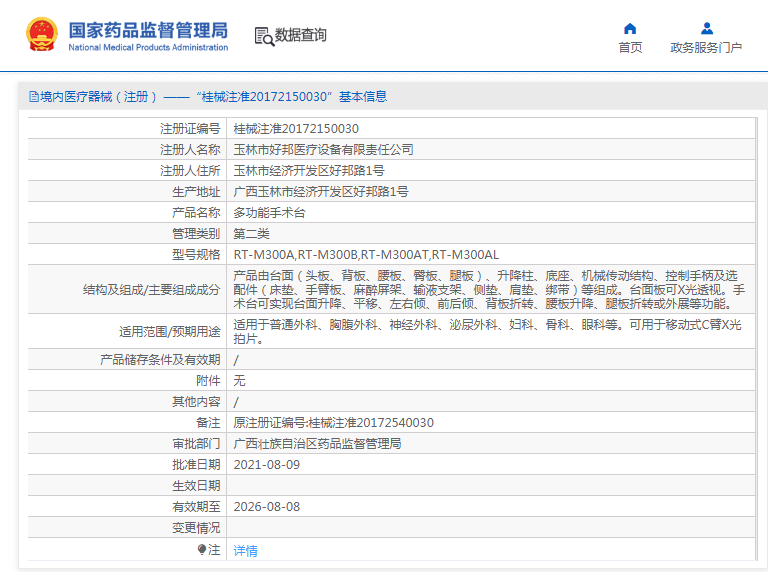768x572 pixels.
Task: Select the 适用于普通外科 usage text
Action: click(487, 332)
